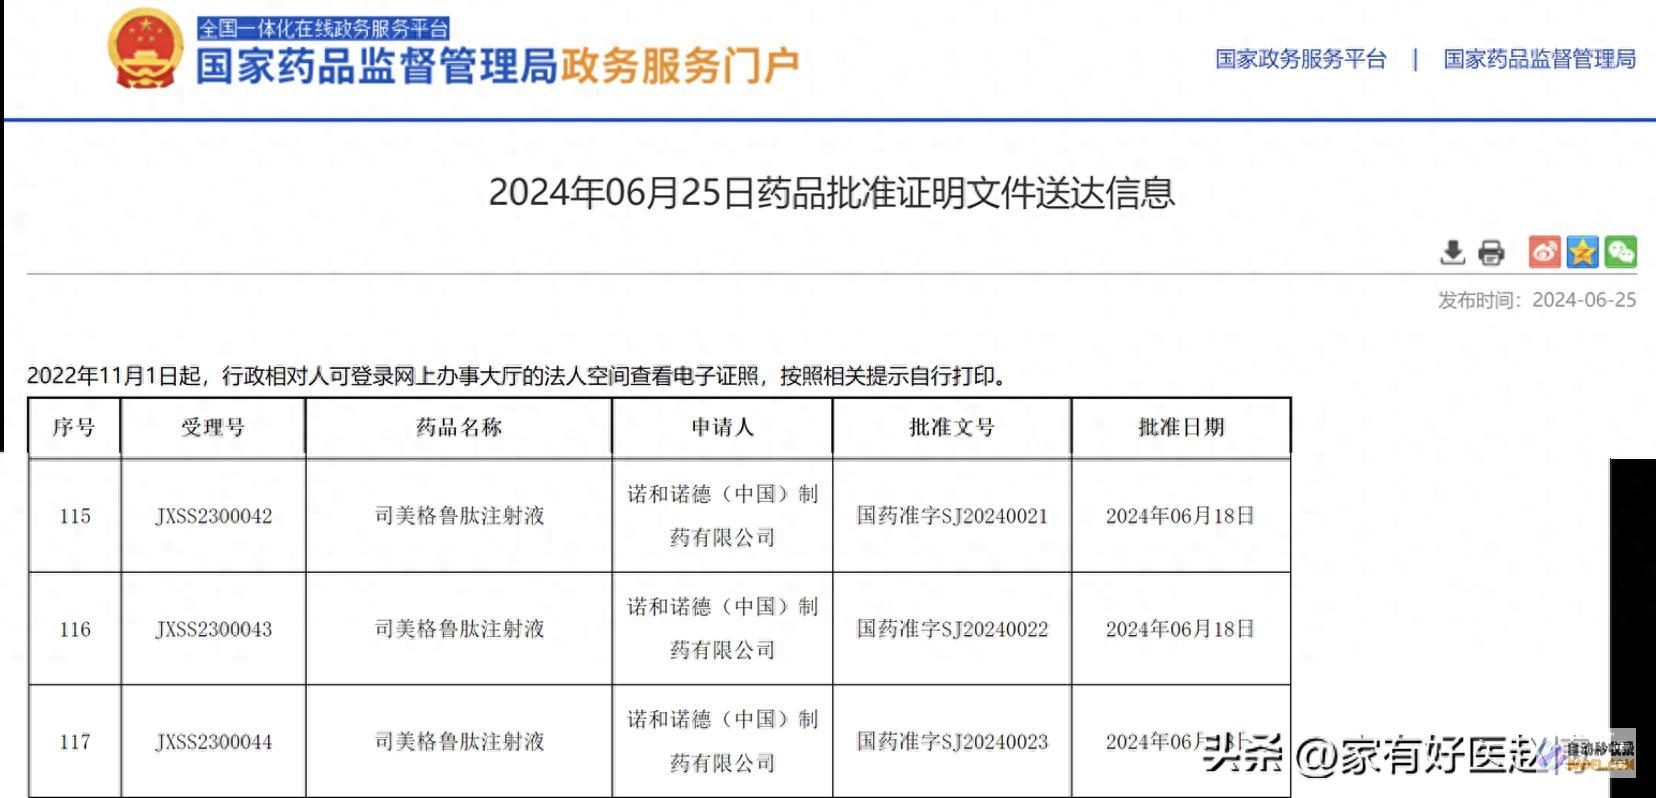The image size is (1656, 798).
Task: Click 司美格鲁肽注射液 in row 116
Action: [459, 629]
